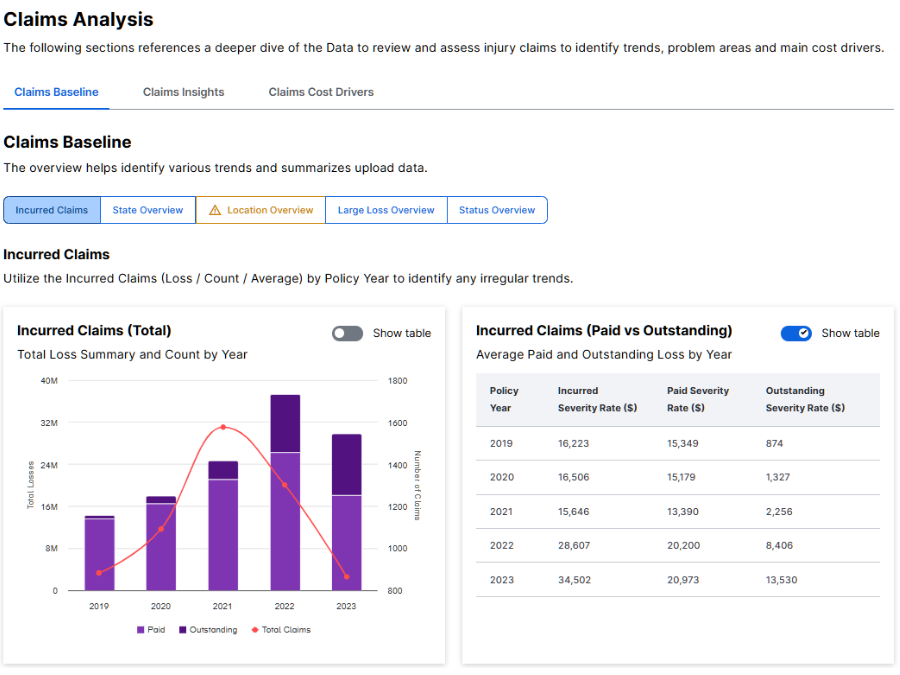
Task: Click the 2019 severity value 16,223
Action: 573,443
